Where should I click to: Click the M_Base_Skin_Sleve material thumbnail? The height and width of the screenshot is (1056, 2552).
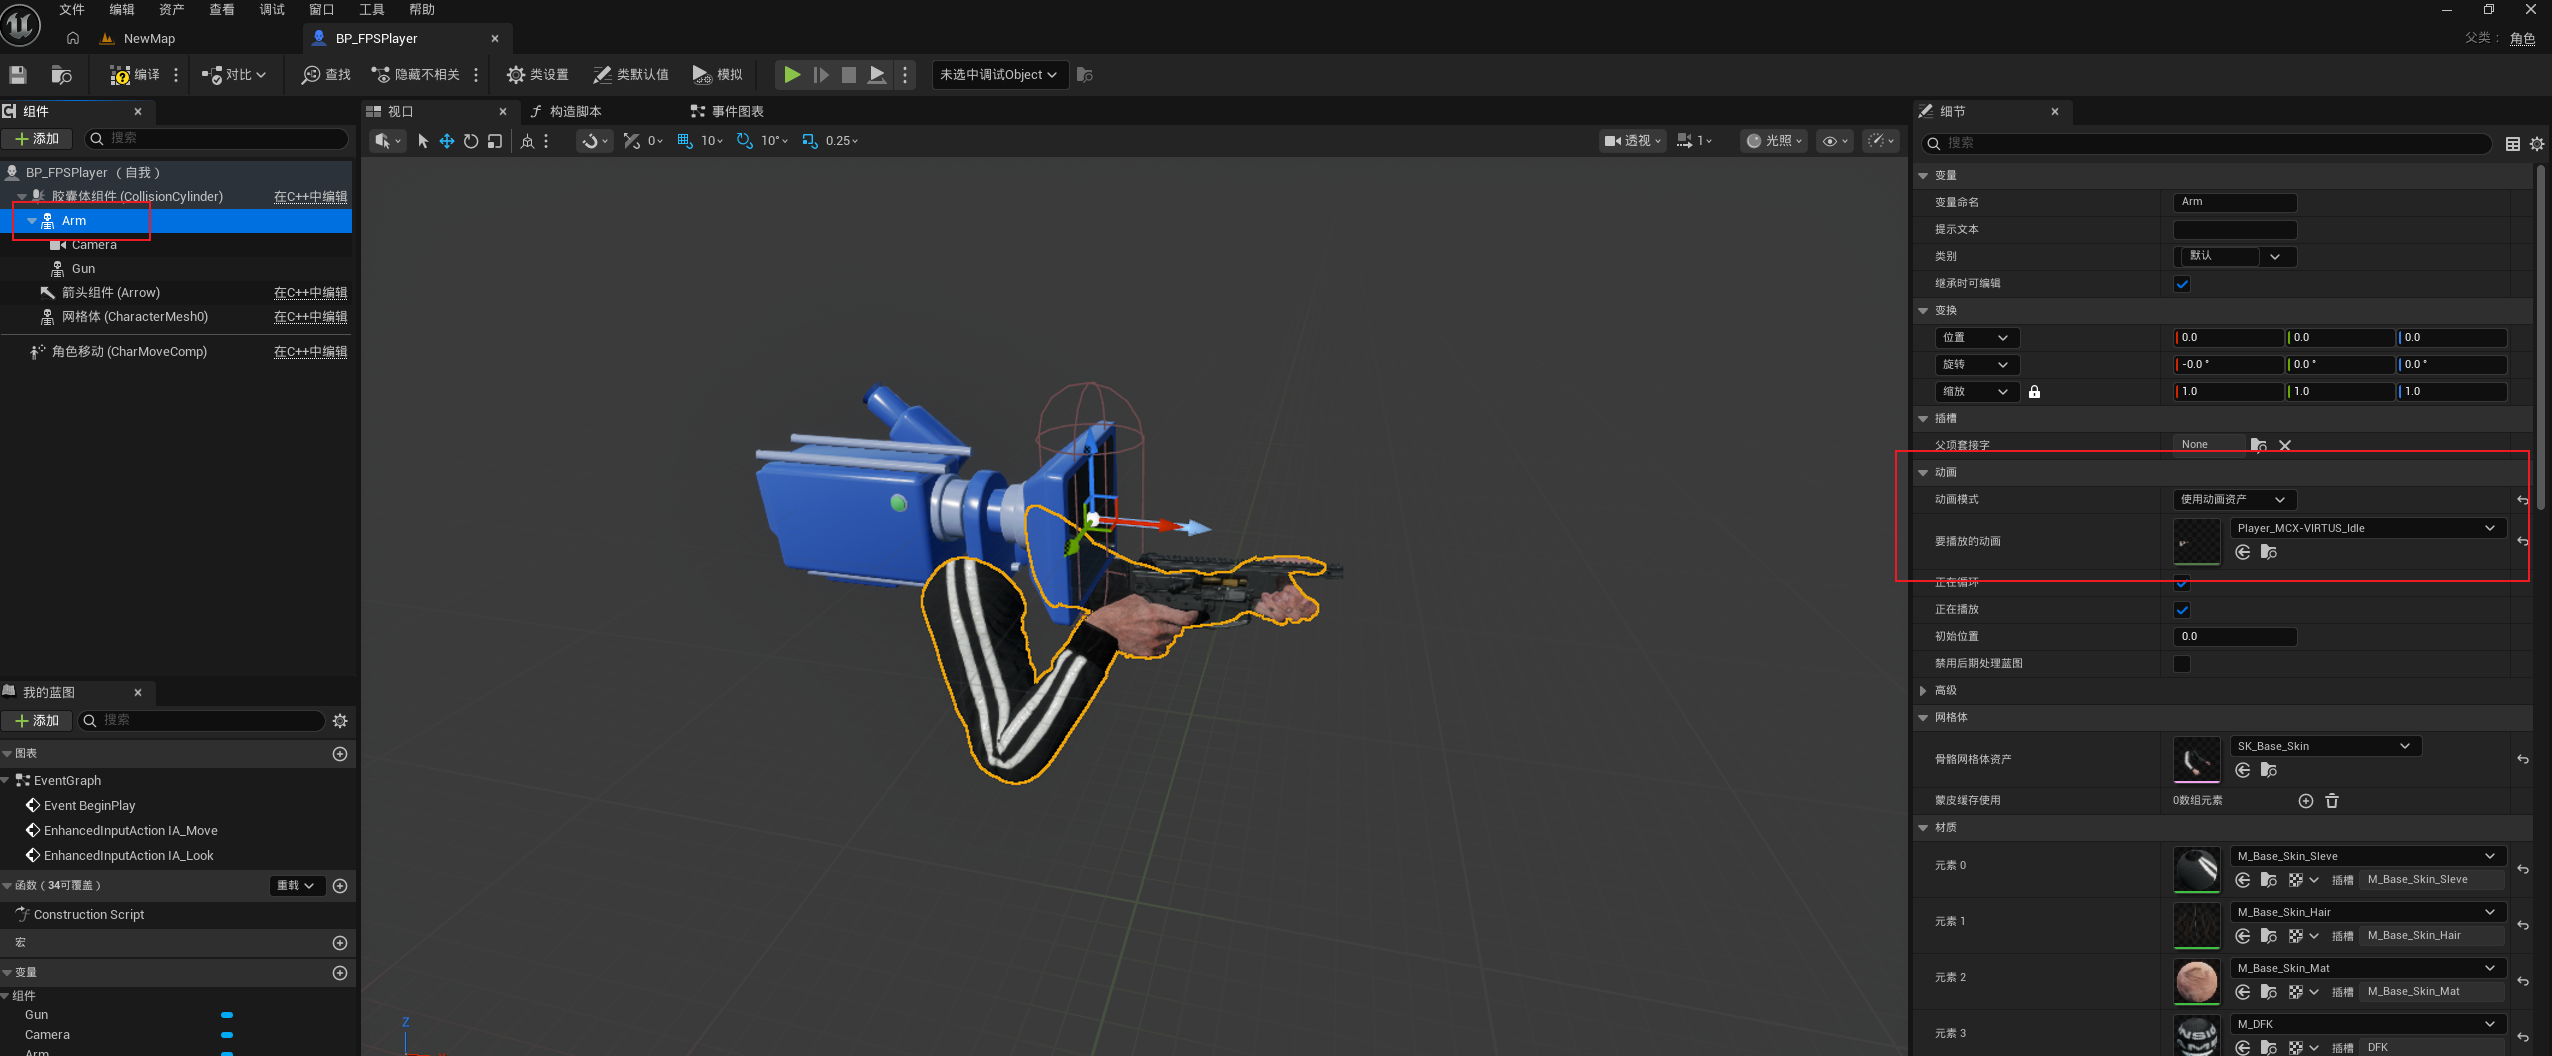tap(2197, 870)
